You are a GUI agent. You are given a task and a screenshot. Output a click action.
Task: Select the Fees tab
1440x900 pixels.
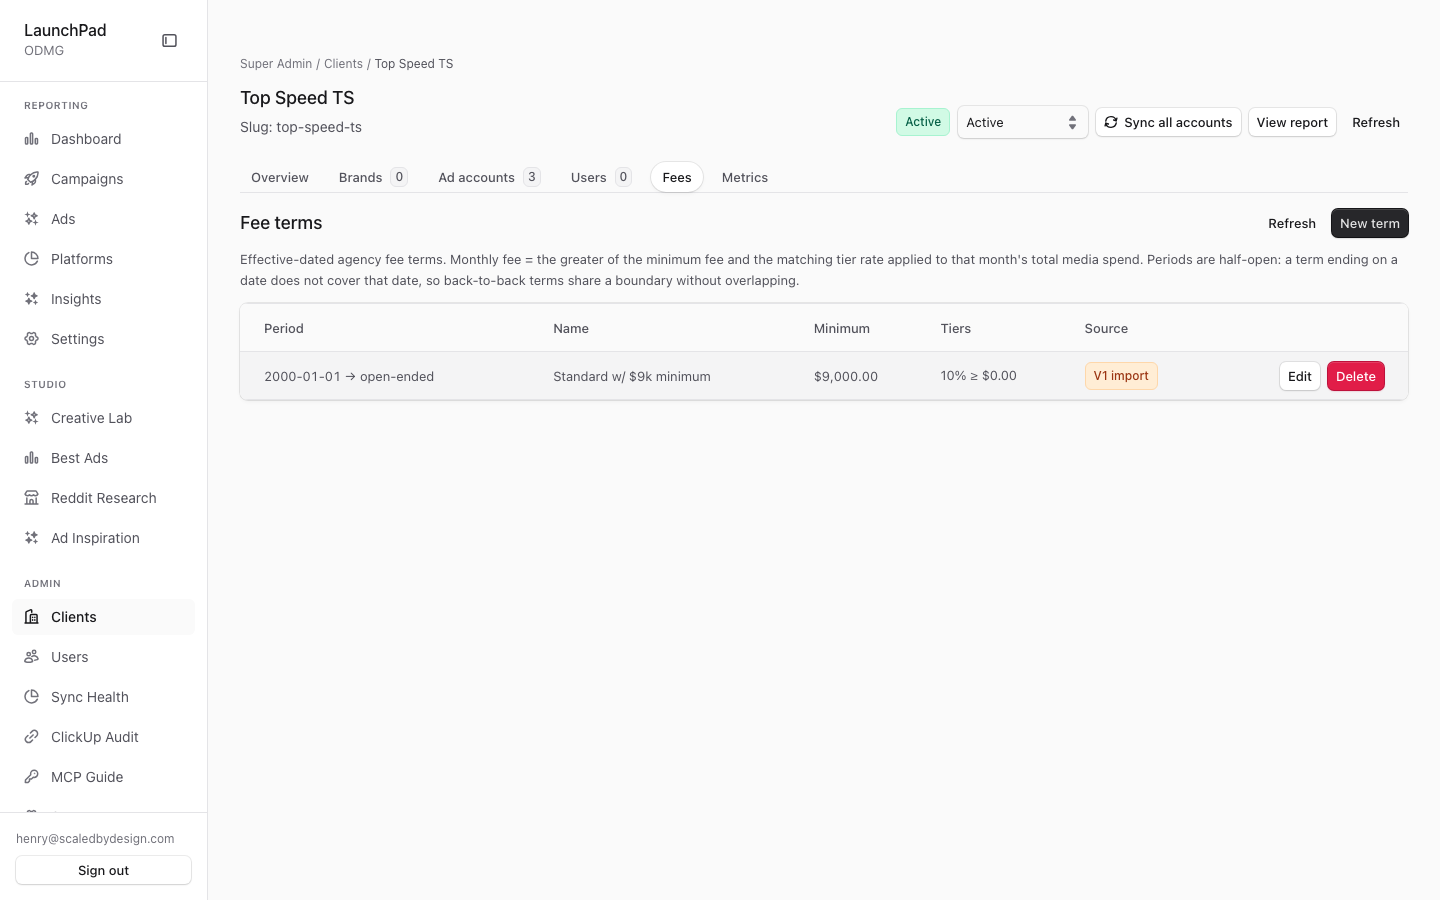click(677, 177)
